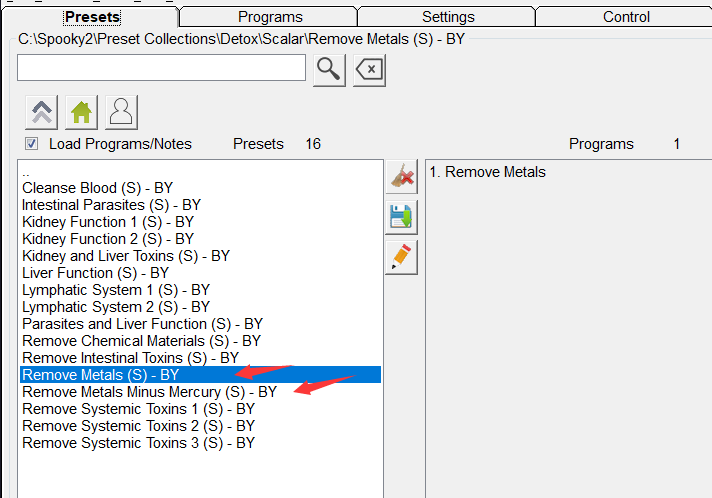
Task: Select Remove Metals Minus Mercury preset
Action: click(149, 392)
